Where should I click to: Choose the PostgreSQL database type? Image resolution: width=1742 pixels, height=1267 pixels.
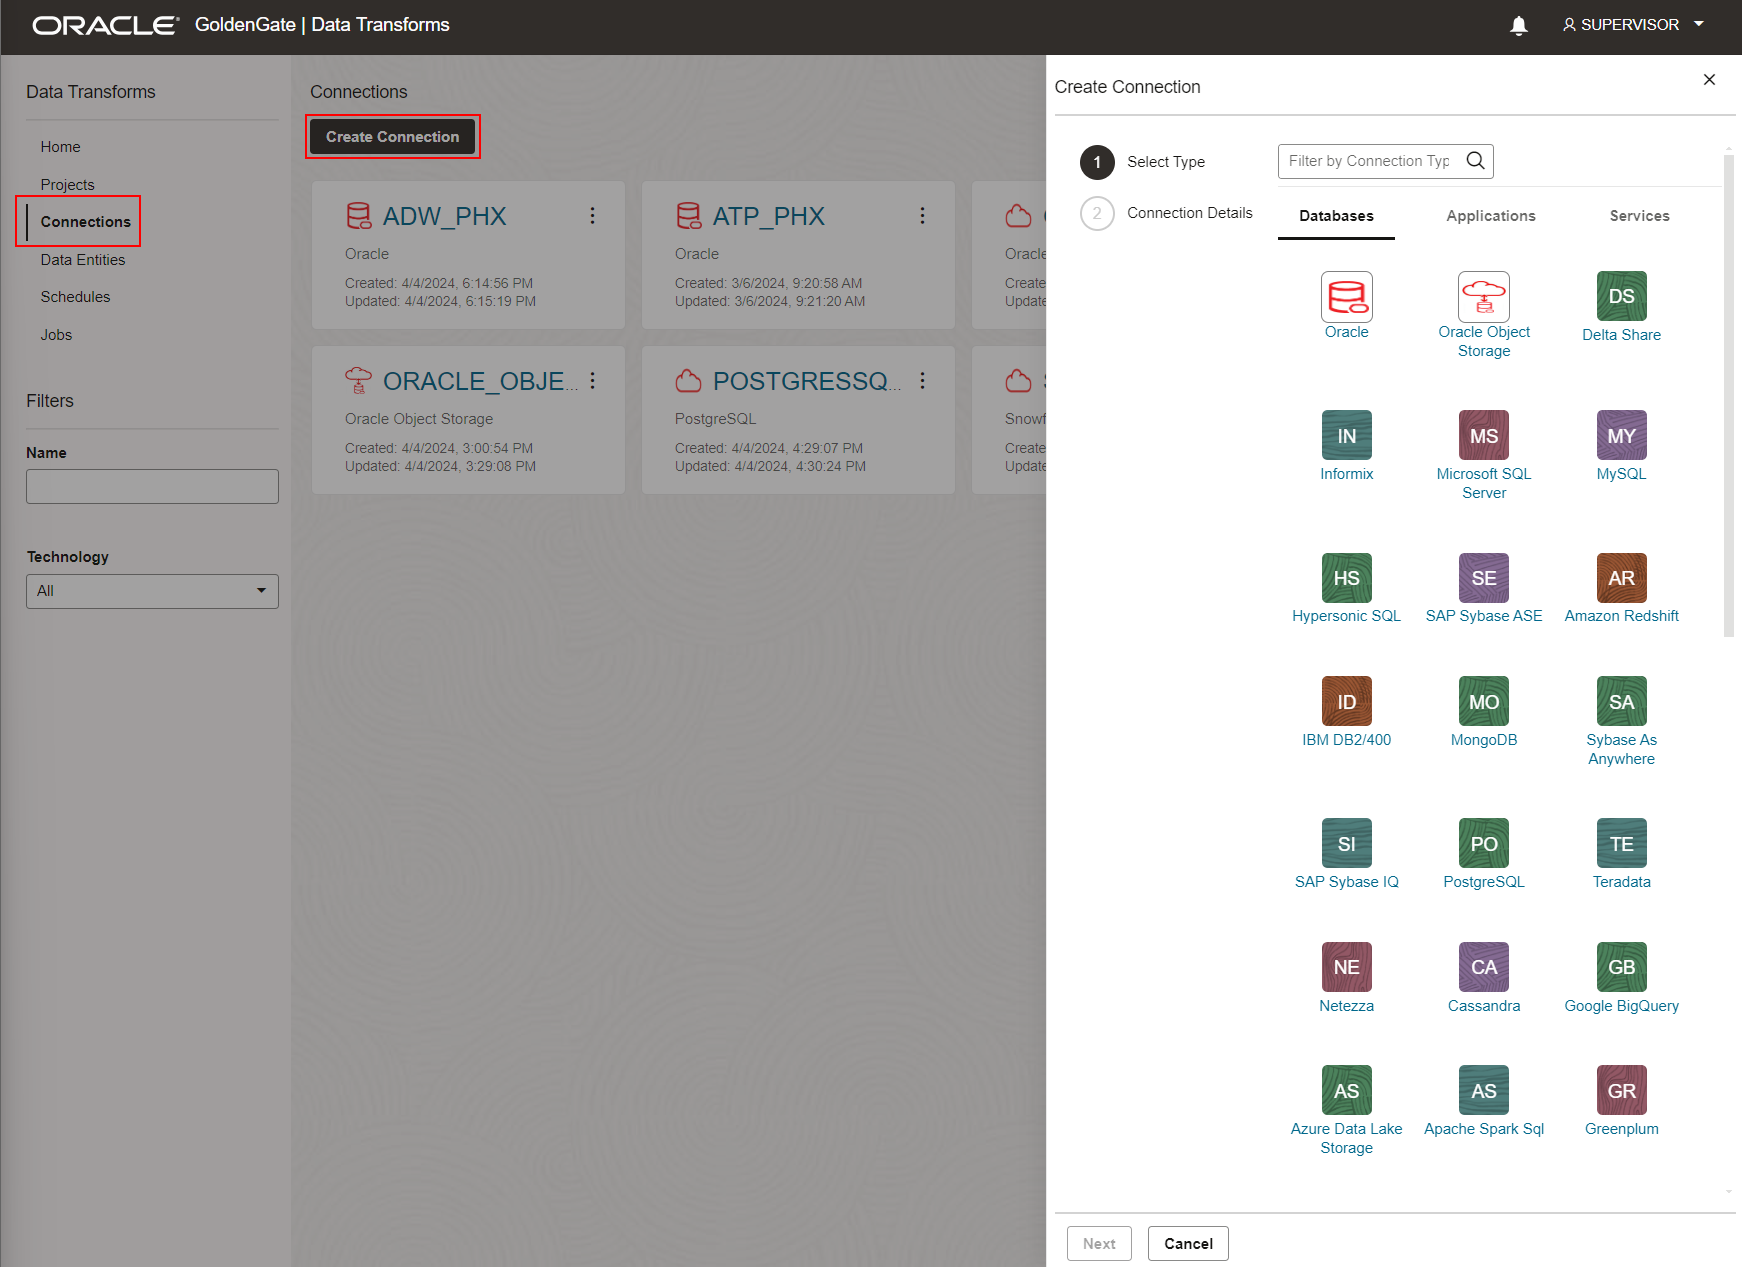(1483, 843)
